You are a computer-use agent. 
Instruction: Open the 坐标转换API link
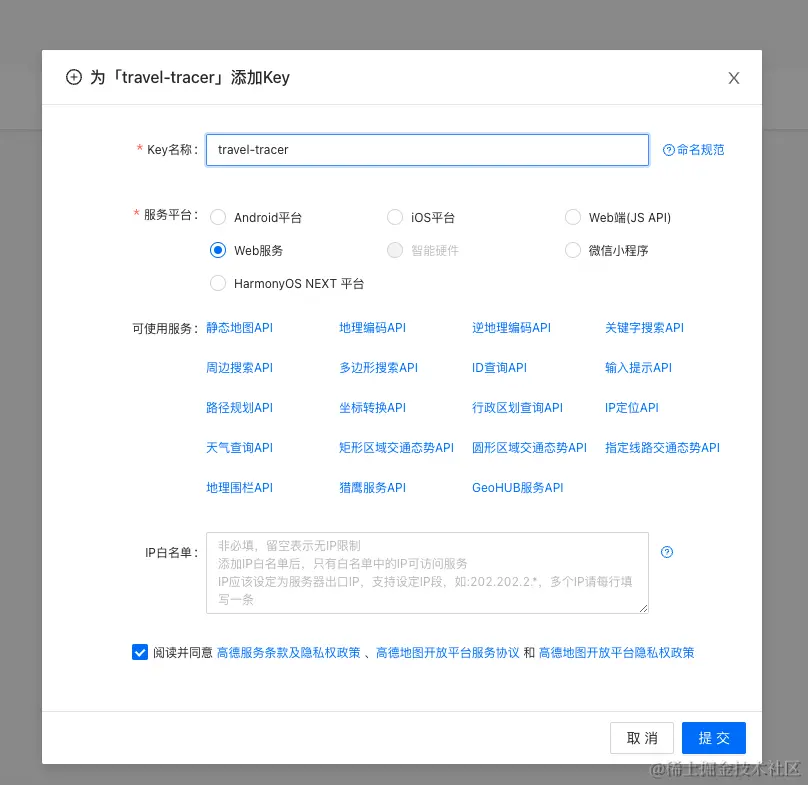(x=373, y=408)
